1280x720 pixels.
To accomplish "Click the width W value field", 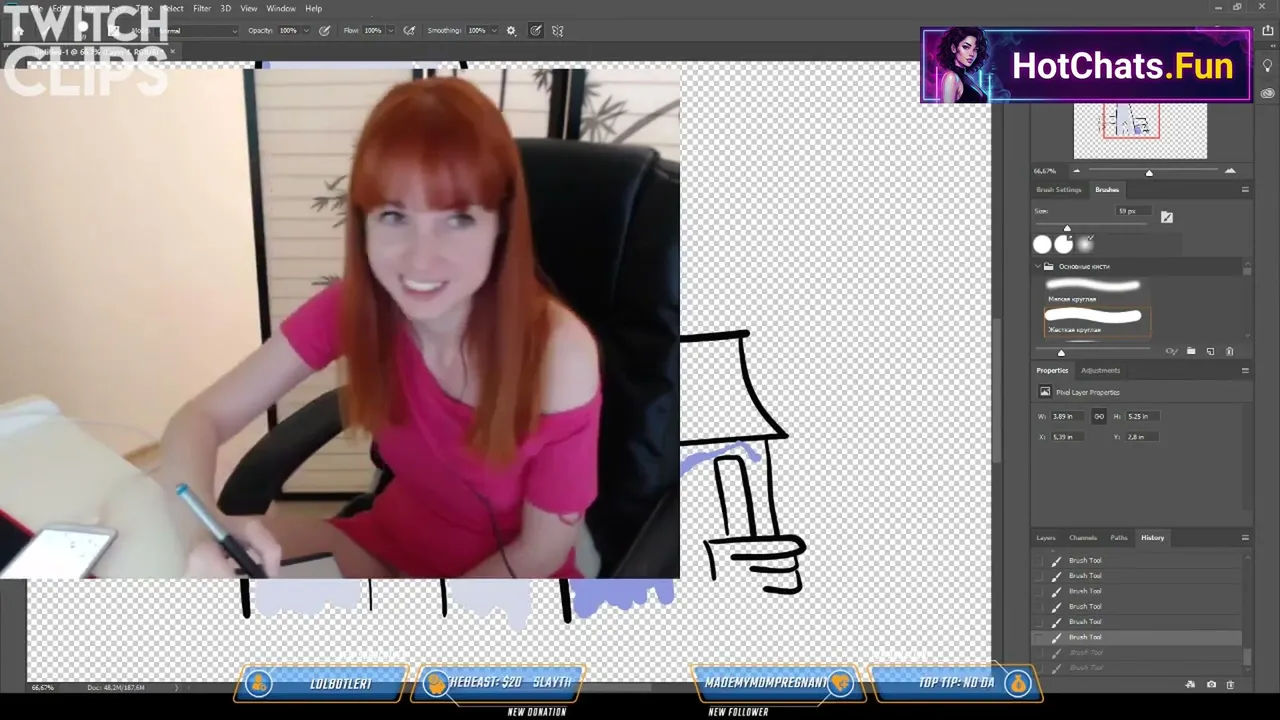I will (1068, 416).
